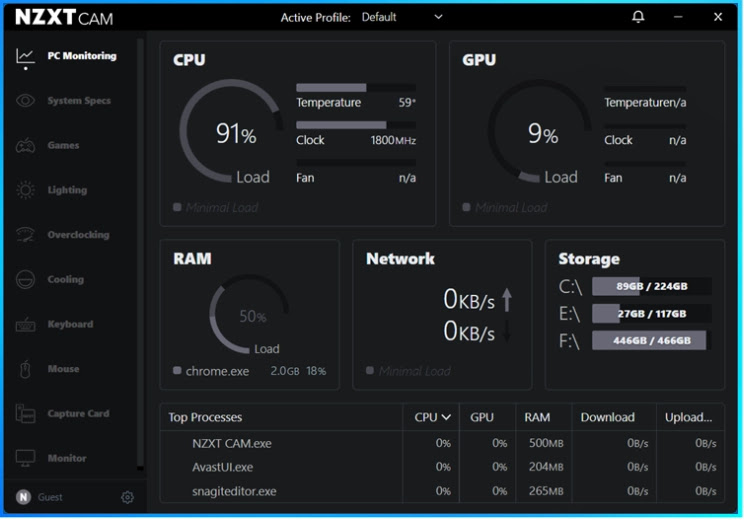Open the Keyboard icon in sidebar
Viewport: 744px width, 520px height.
coord(25,325)
